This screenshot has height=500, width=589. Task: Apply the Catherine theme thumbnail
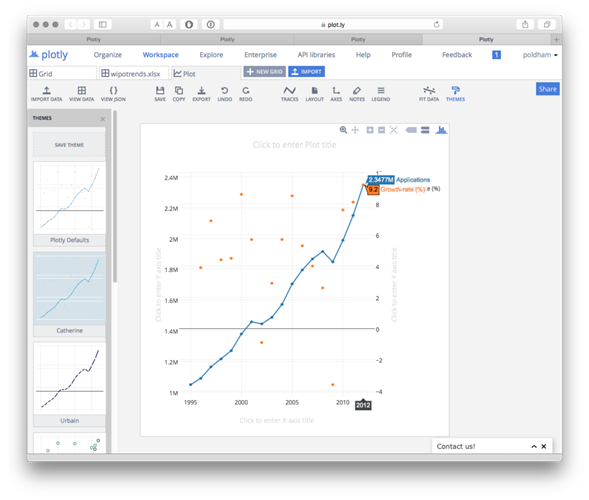coord(69,289)
